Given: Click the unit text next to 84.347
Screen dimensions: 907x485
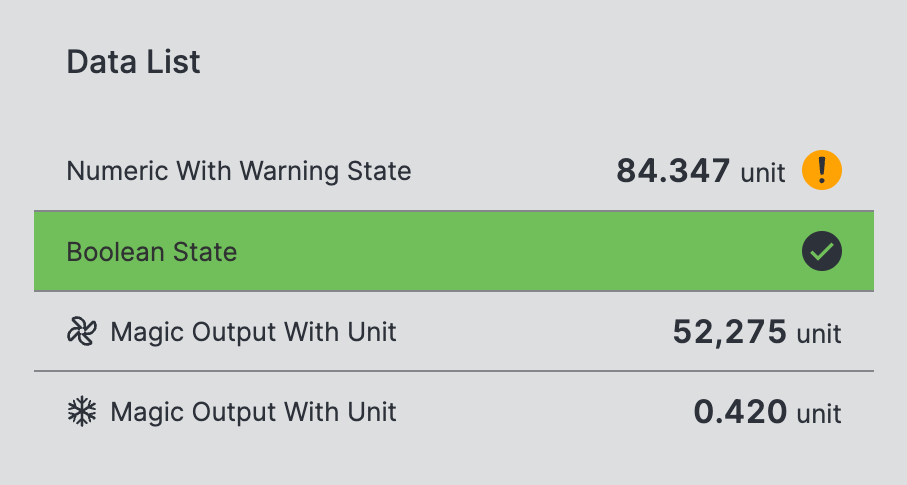Looking at the screenshot, I should 763,173.
